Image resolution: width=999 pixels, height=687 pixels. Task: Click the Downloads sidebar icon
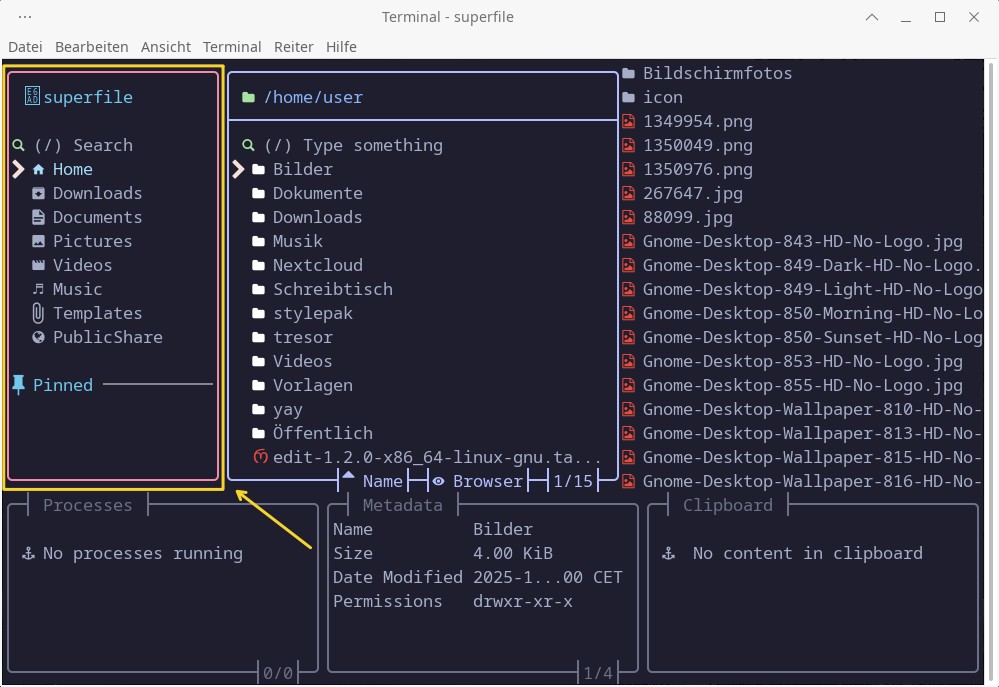[38, 194]
